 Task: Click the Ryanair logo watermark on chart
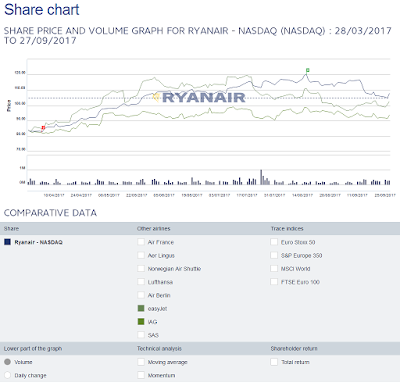[199, 97]
